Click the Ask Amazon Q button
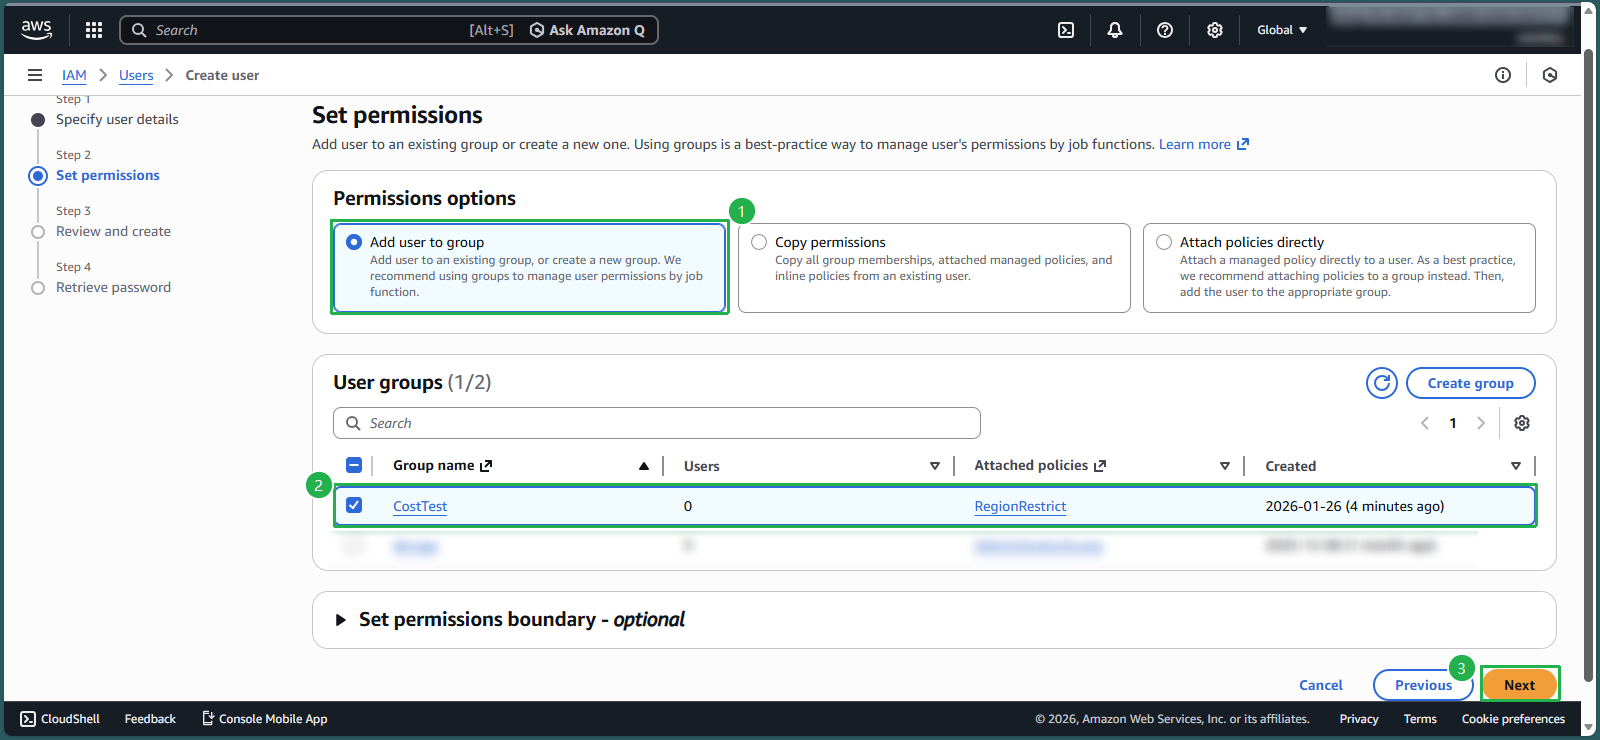 [x=587, y=30]
